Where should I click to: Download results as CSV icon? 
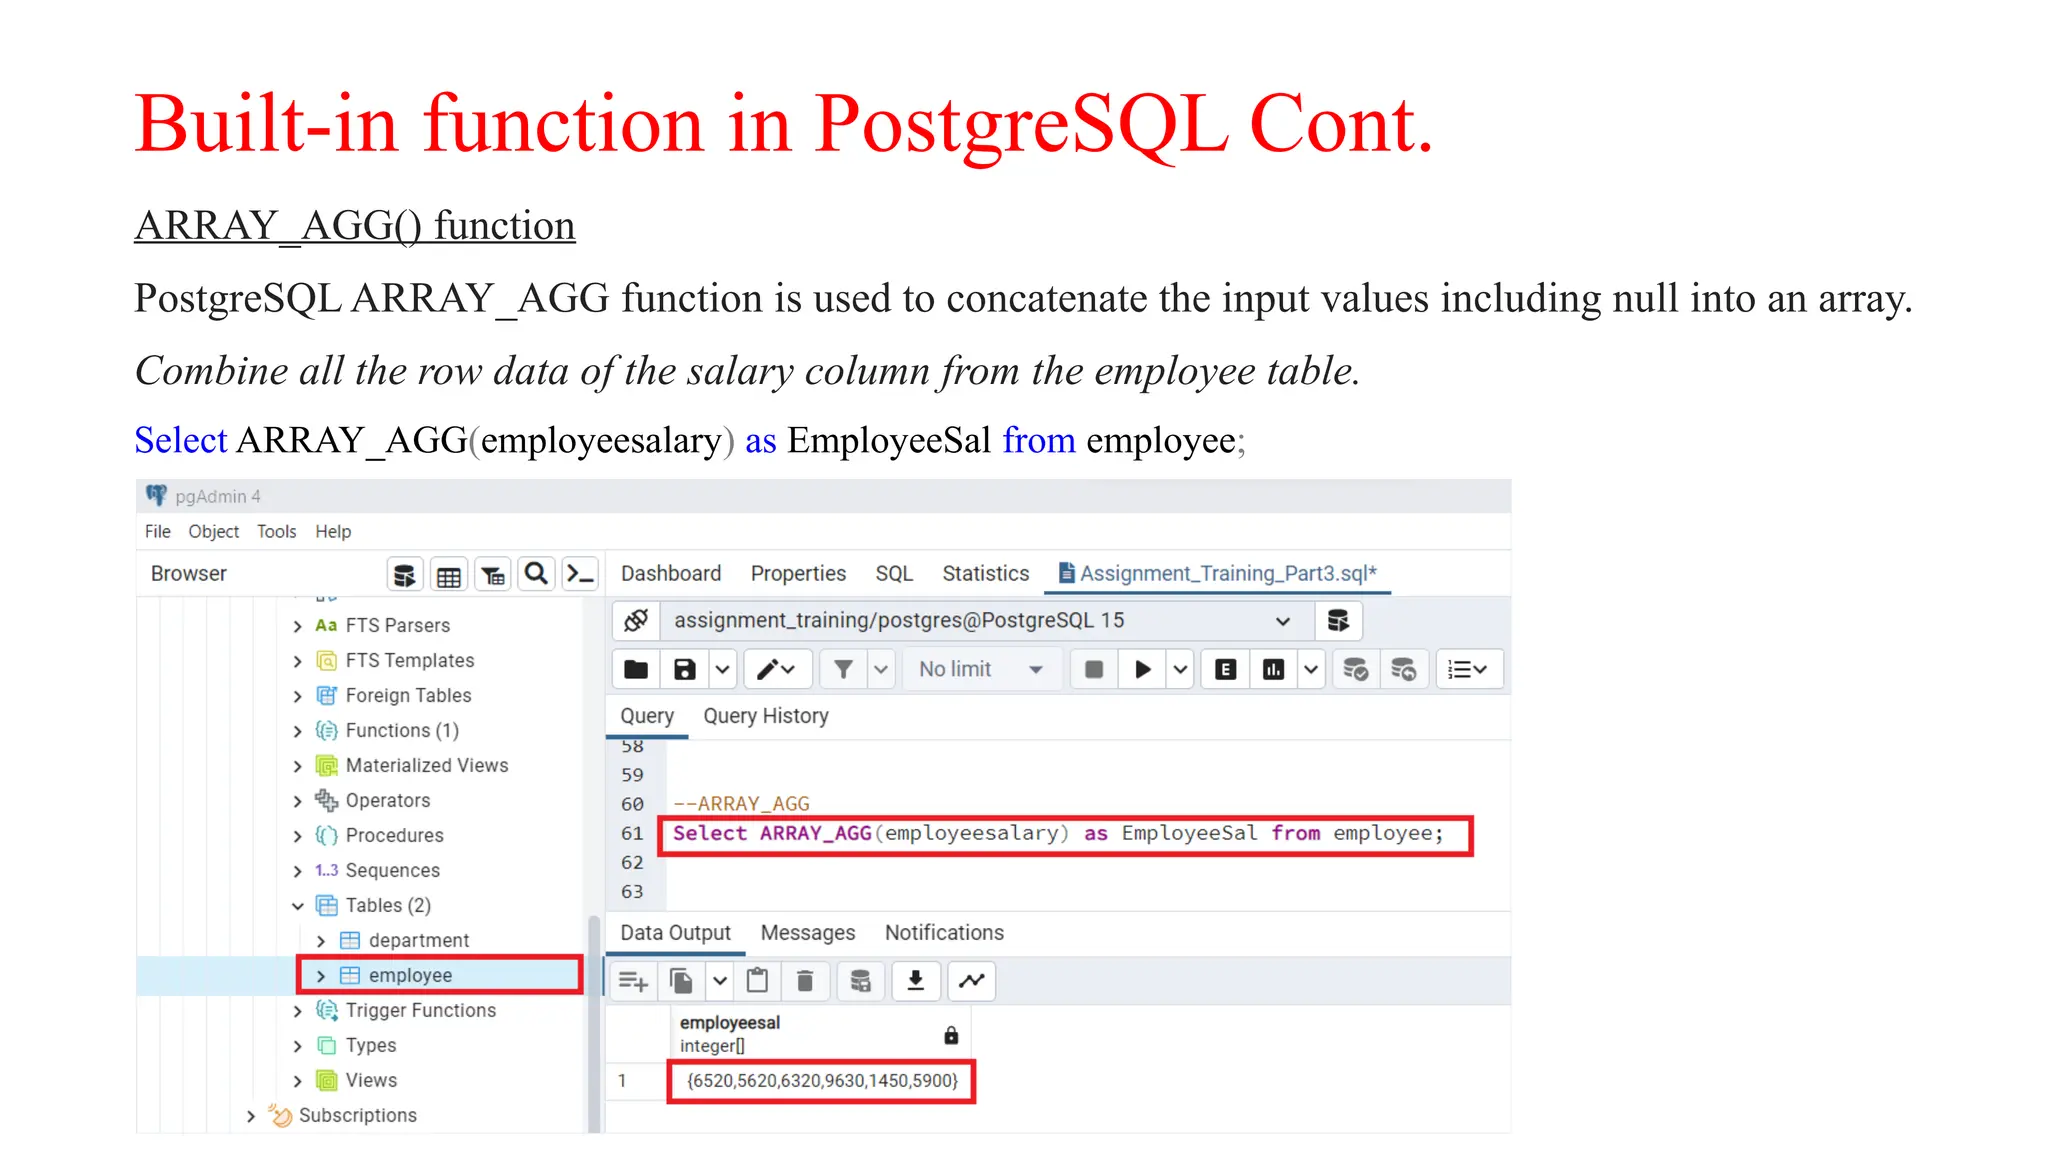tap(915, 981)
